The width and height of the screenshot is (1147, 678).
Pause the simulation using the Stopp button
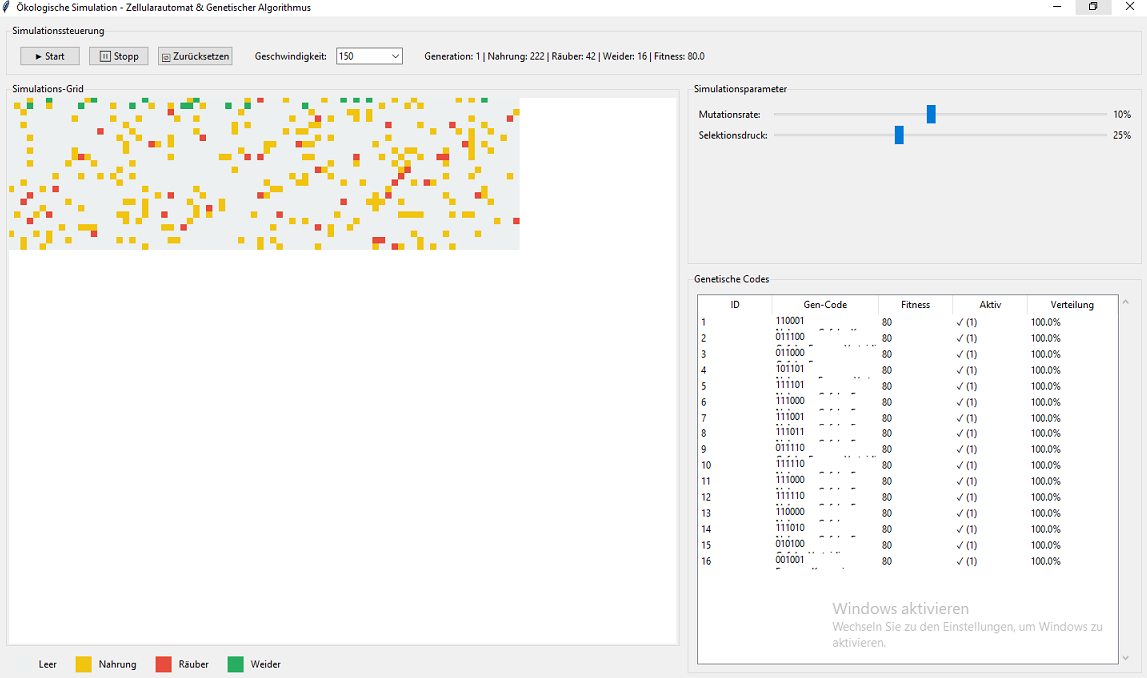coord(118,56)
